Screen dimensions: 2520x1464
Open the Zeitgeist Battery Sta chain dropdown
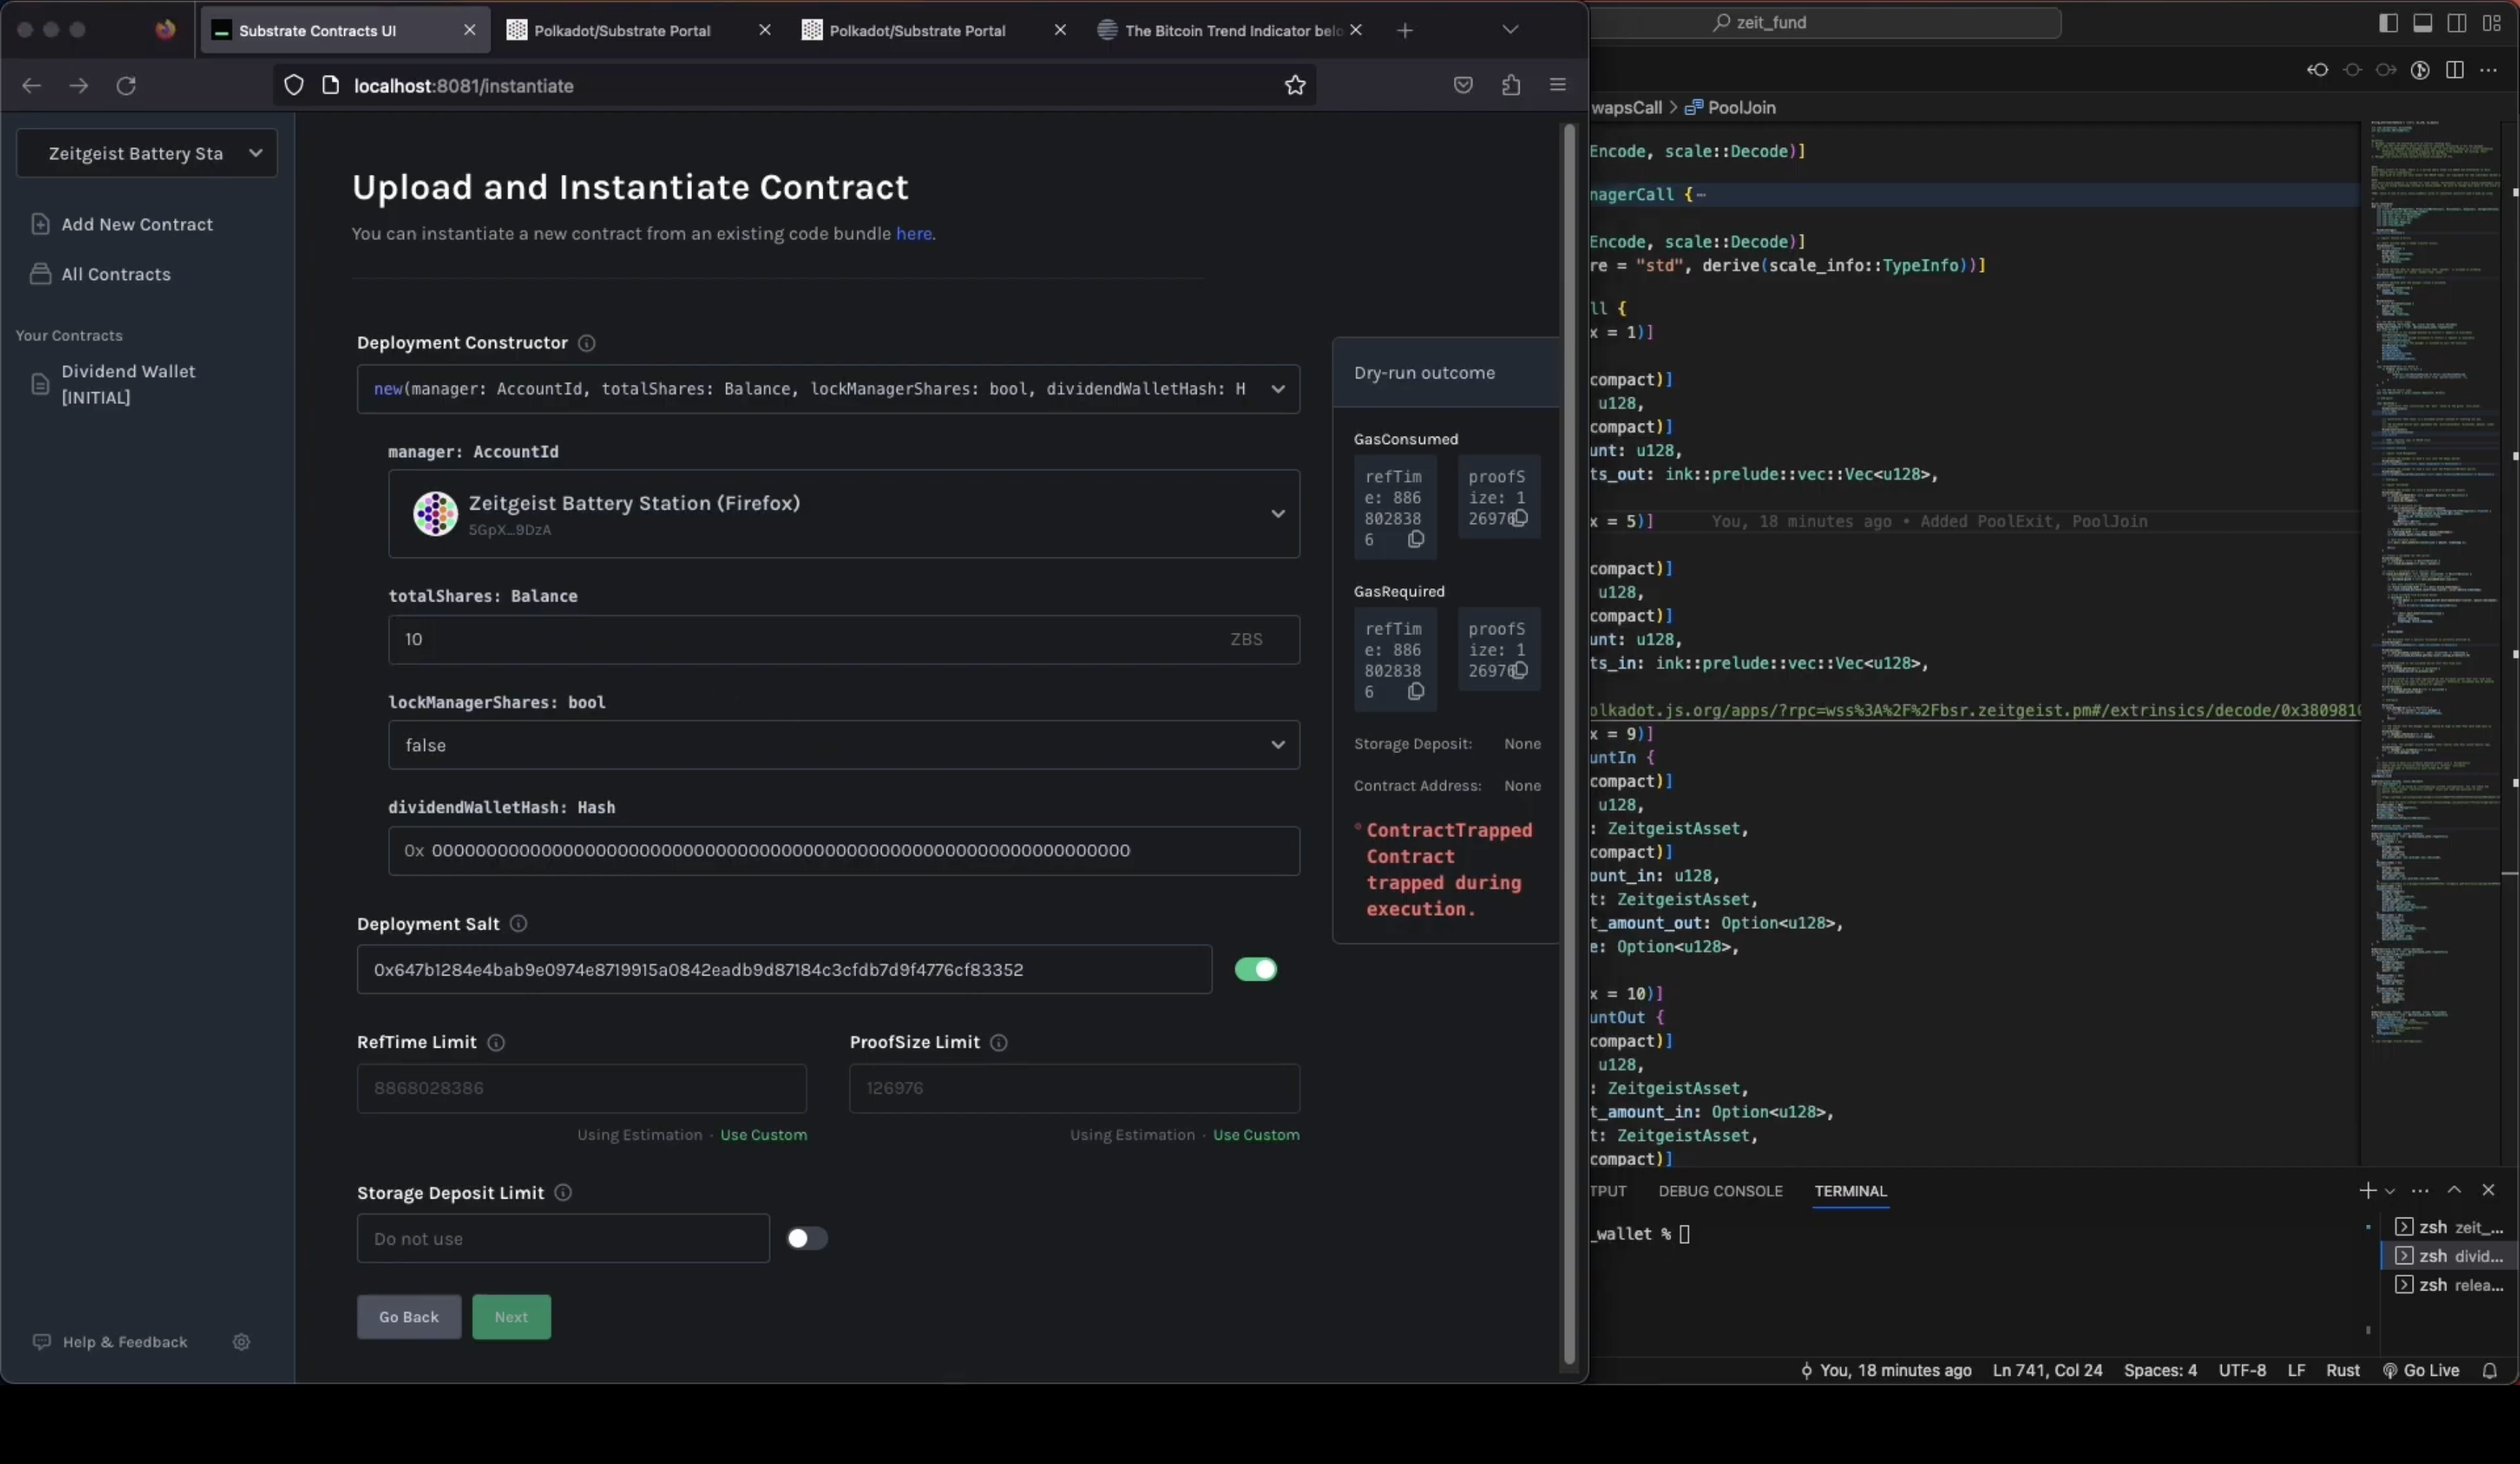[x=147, y=153]
